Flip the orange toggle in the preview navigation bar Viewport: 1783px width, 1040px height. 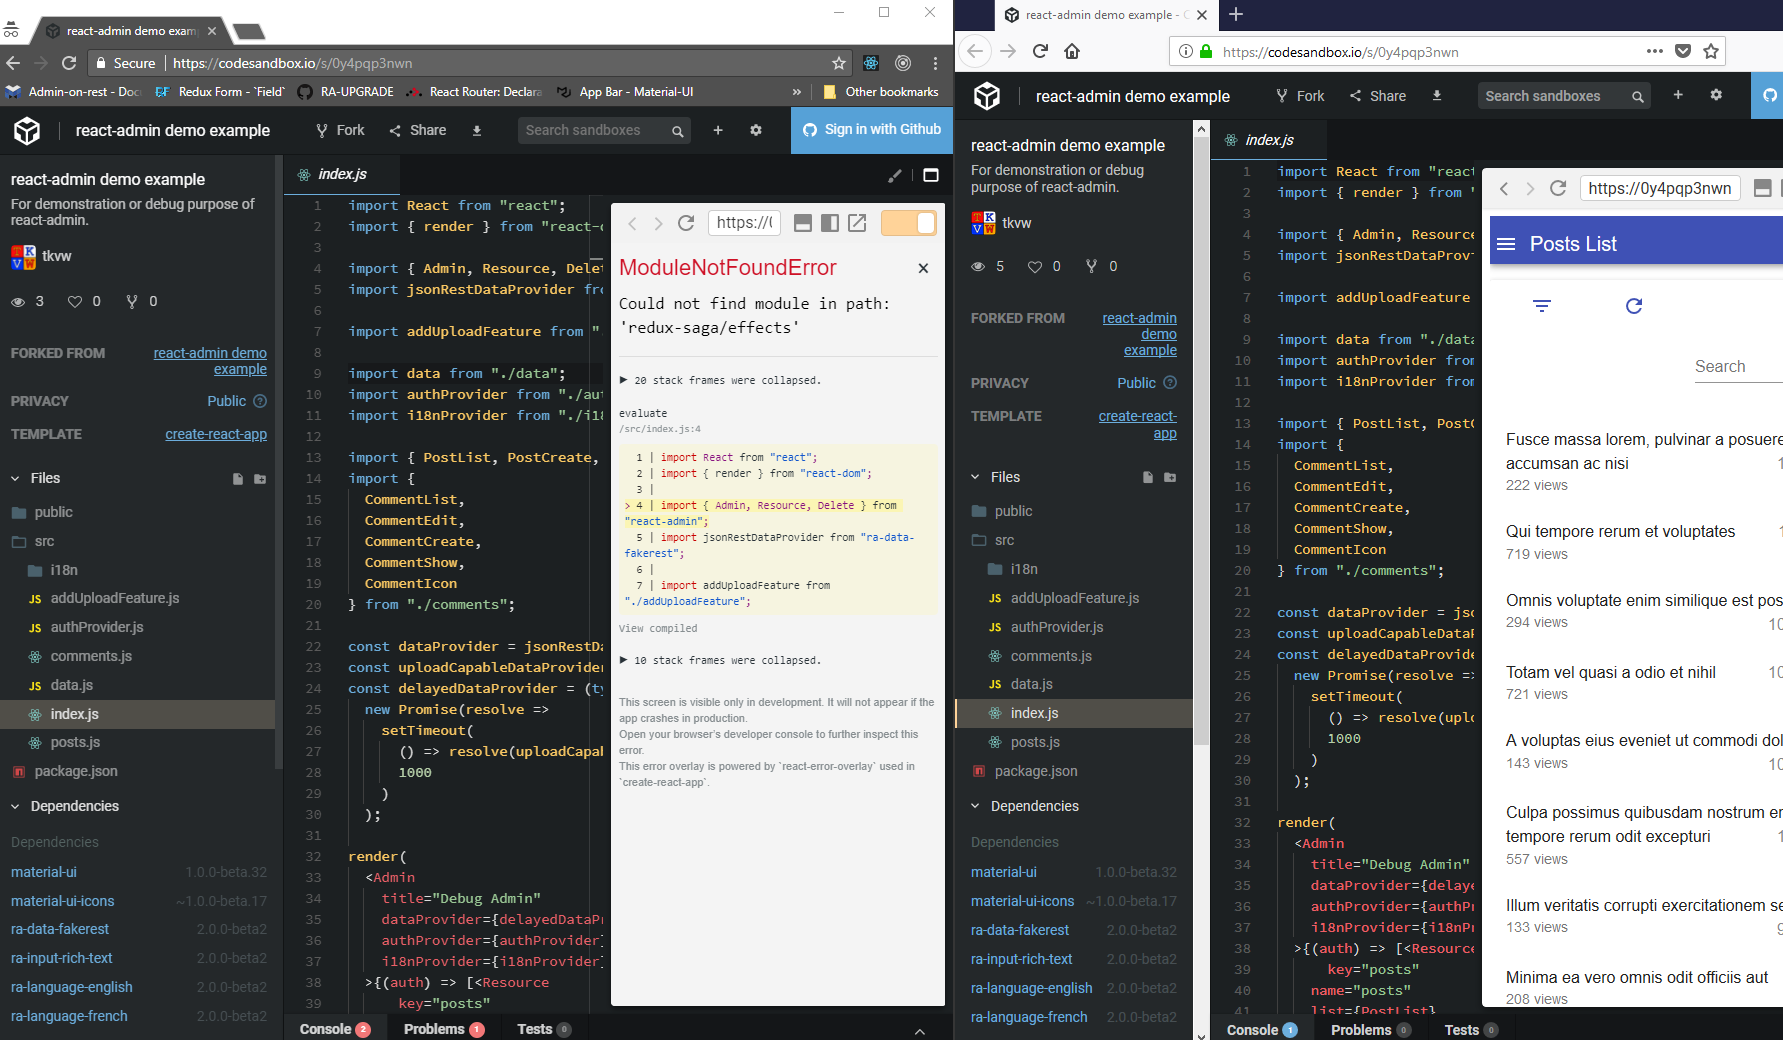[908, 223]
